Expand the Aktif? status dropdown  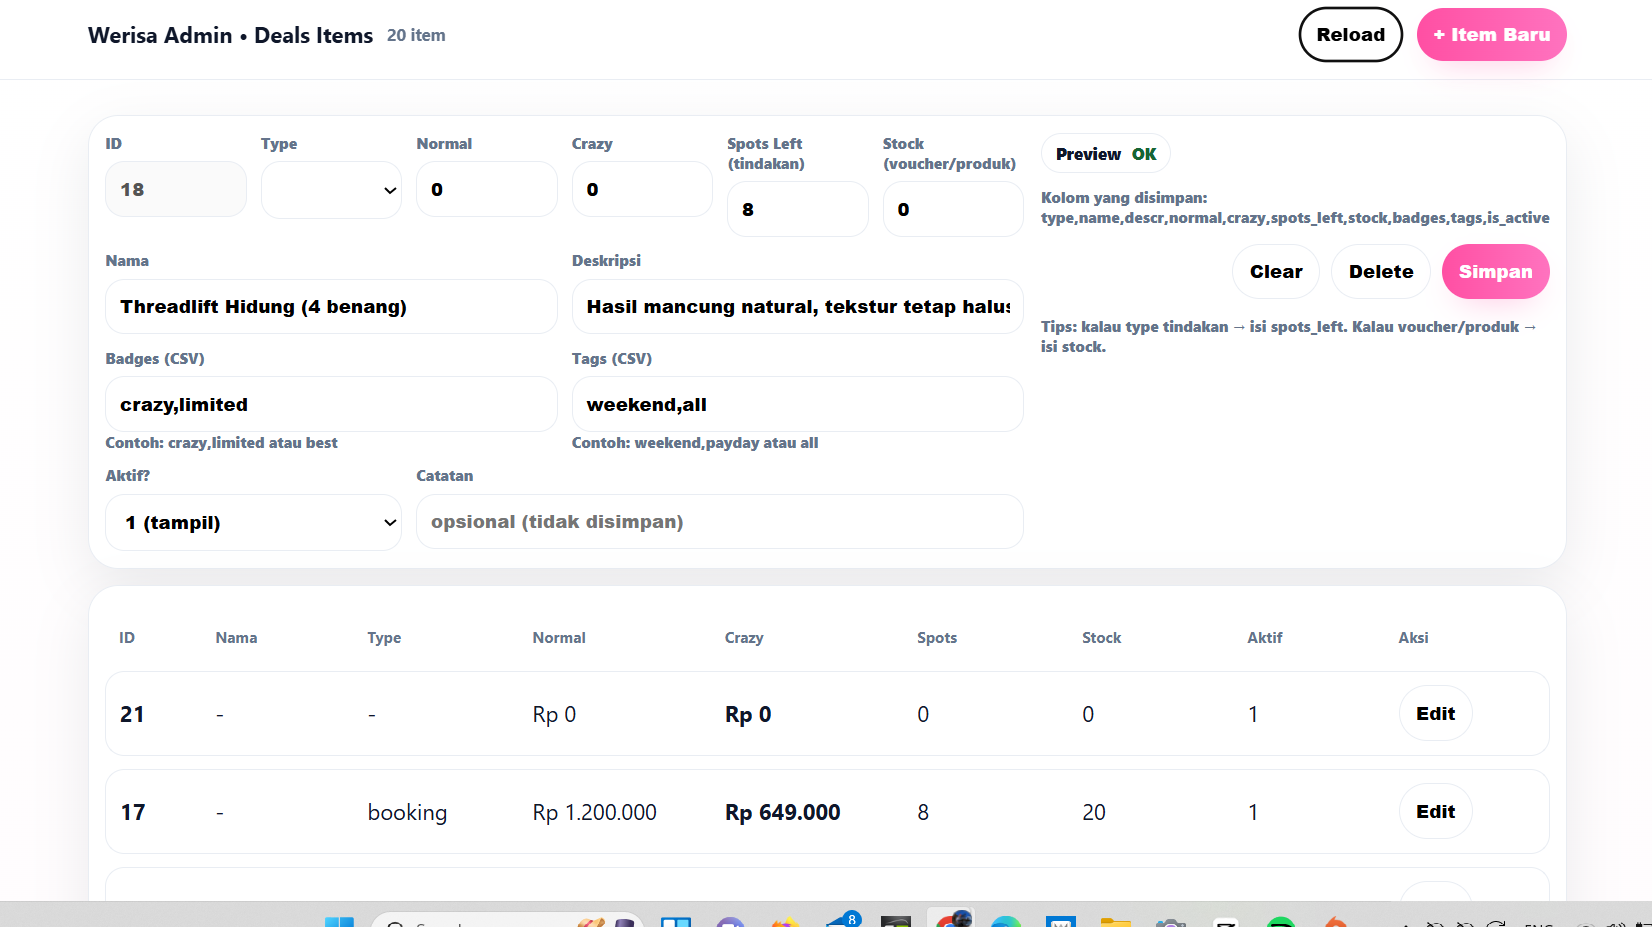253,523
